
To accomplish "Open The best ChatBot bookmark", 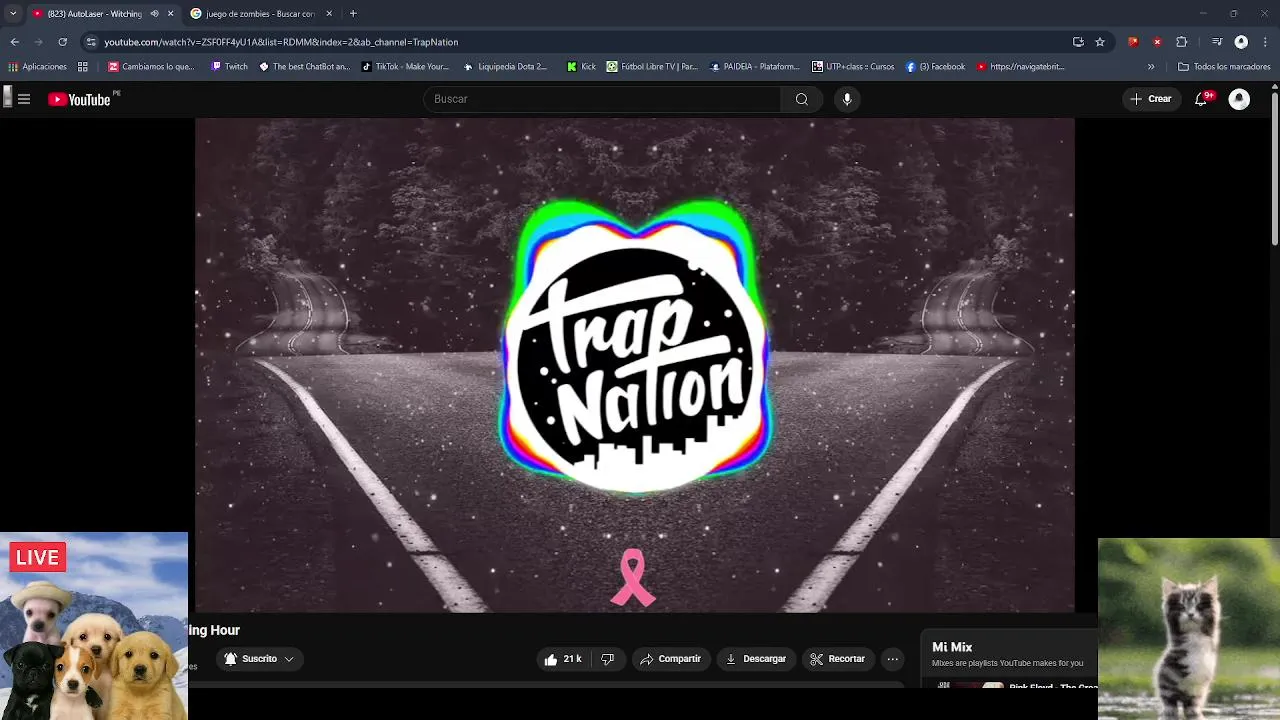I will [305, 67].
